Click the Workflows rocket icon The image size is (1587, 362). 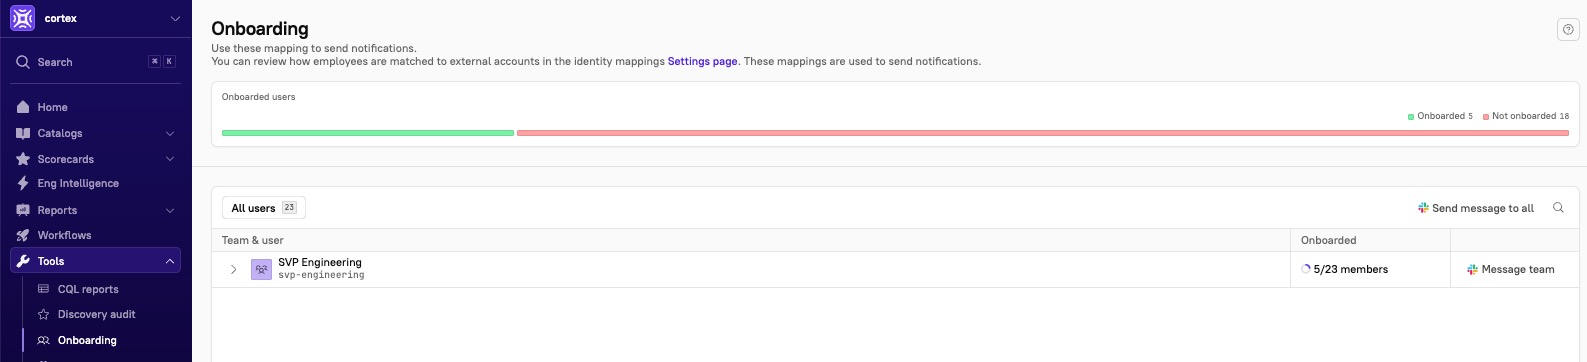(x=23, y=235)
